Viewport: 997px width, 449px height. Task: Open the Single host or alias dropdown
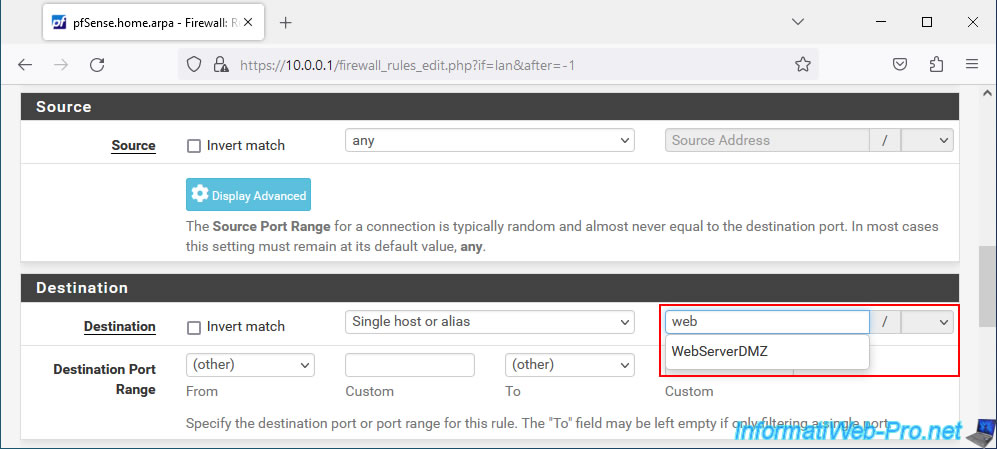pos(490,322)
